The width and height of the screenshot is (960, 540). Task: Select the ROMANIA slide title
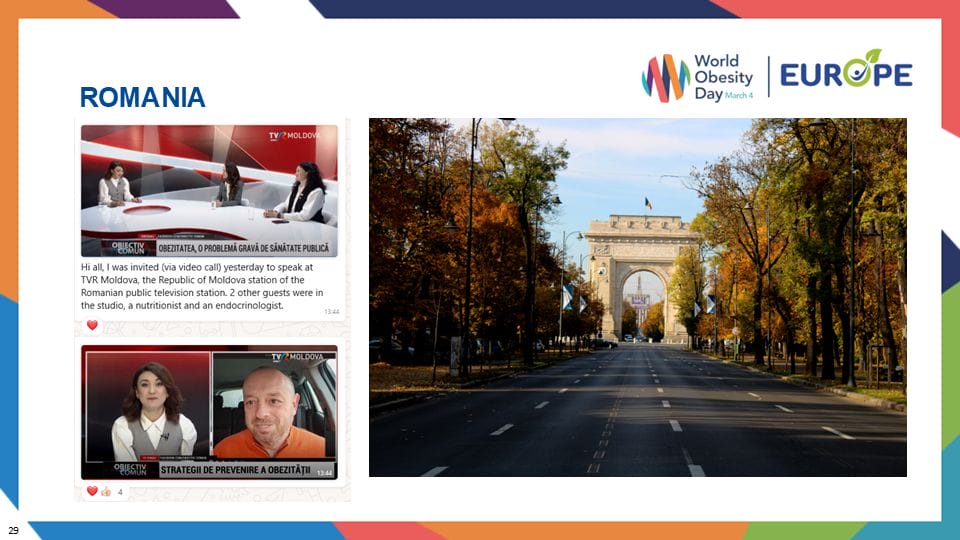142,97
